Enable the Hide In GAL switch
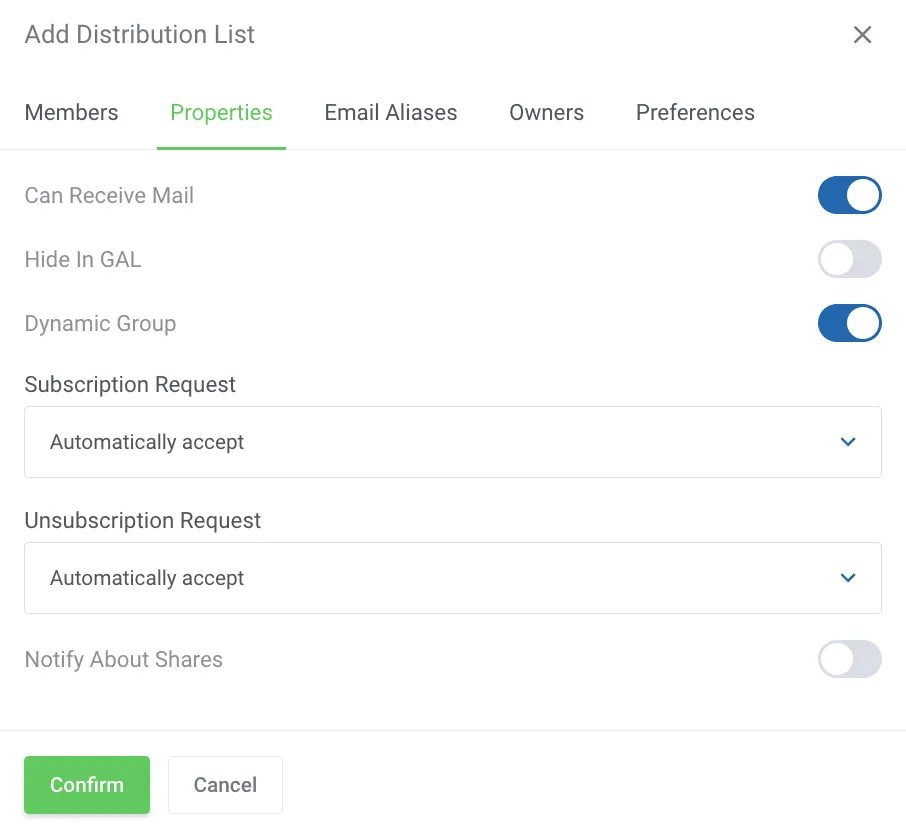This screenshot has height=838, width=906. pos(849,259)
